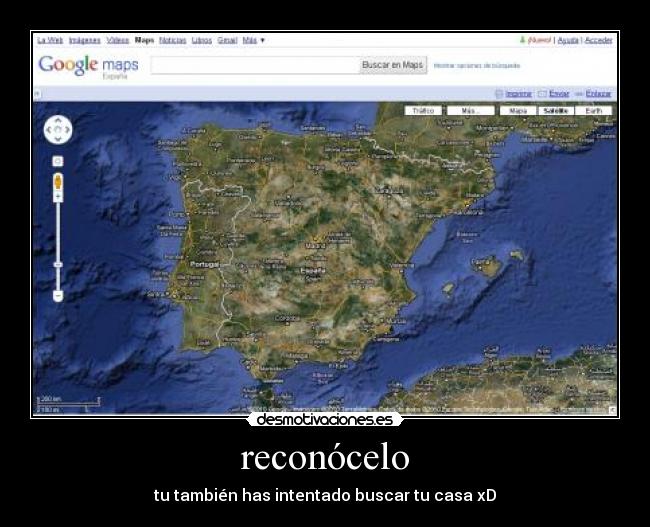Click the printer icon next to Imprimir
The image size is (650, 527).
click(499, 94)
